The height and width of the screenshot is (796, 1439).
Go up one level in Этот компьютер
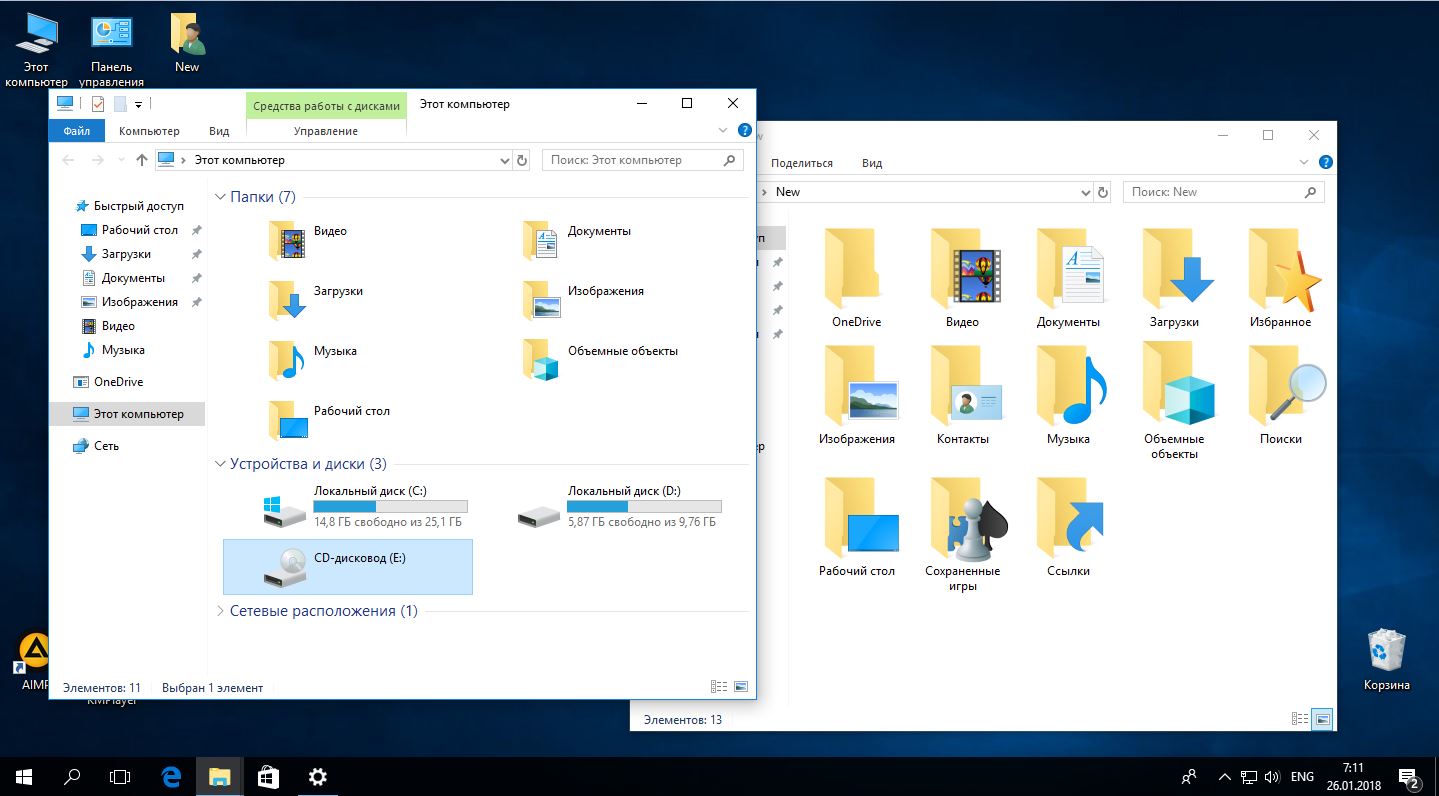point(142,160)
